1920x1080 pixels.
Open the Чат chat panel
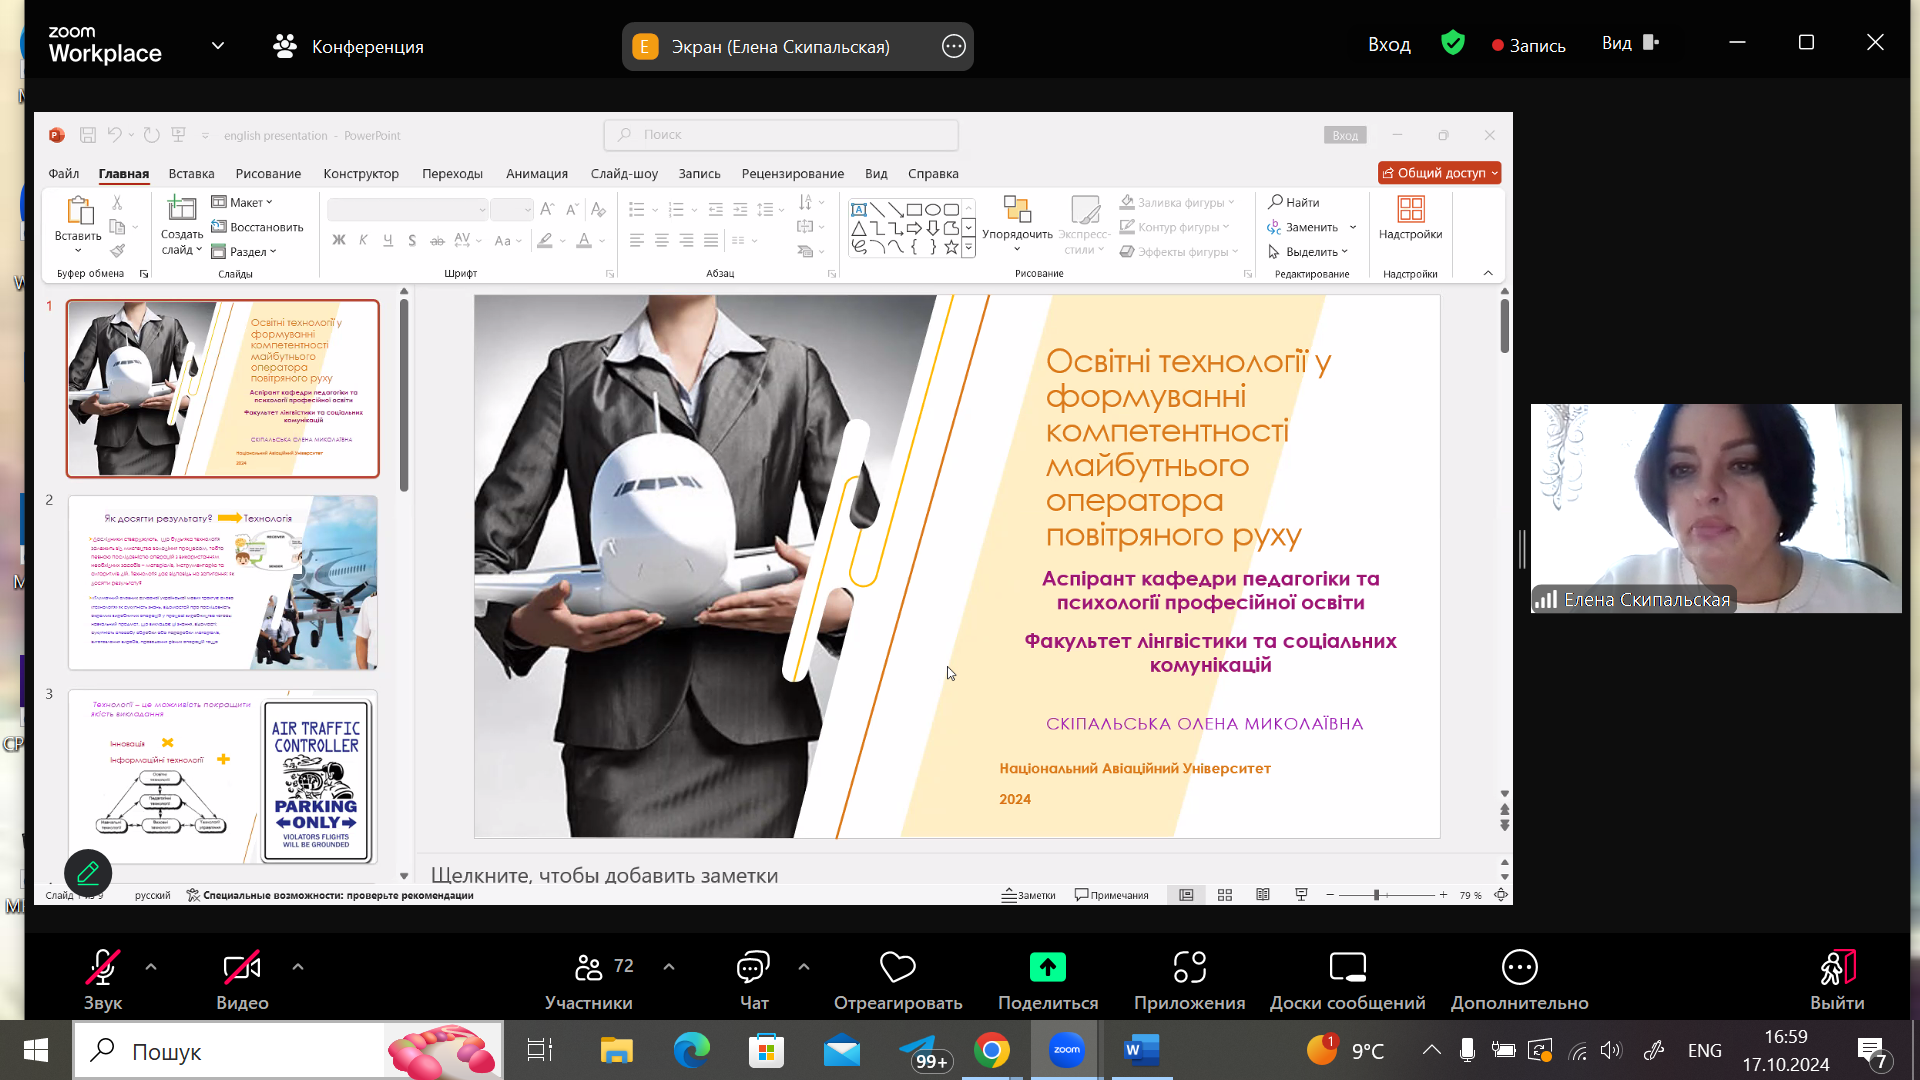point(753,969)
